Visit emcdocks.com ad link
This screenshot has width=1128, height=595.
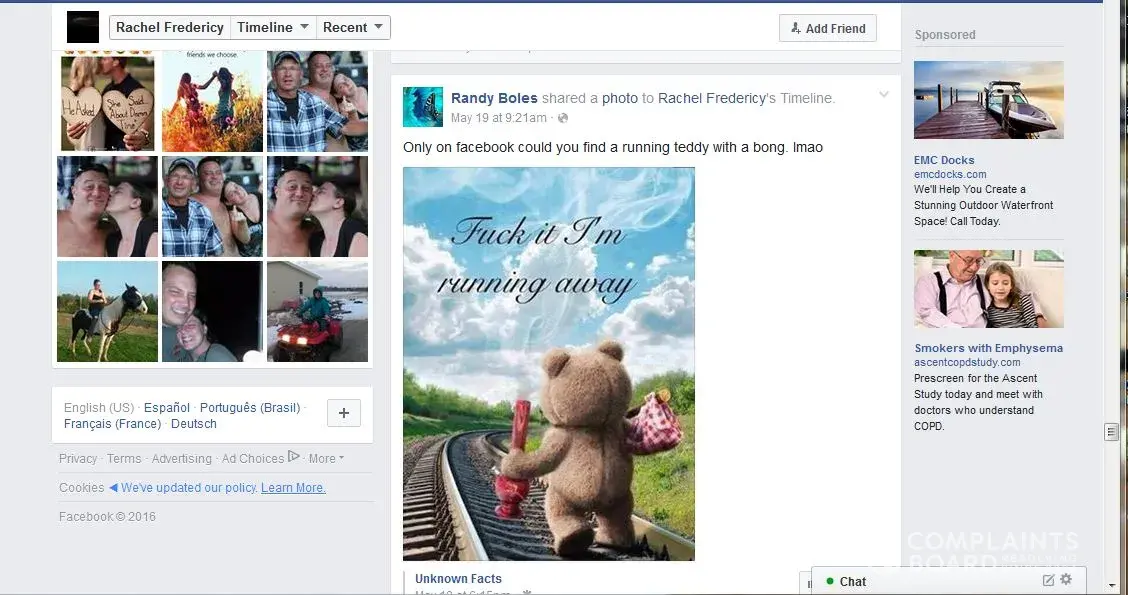tap(950, 174)
